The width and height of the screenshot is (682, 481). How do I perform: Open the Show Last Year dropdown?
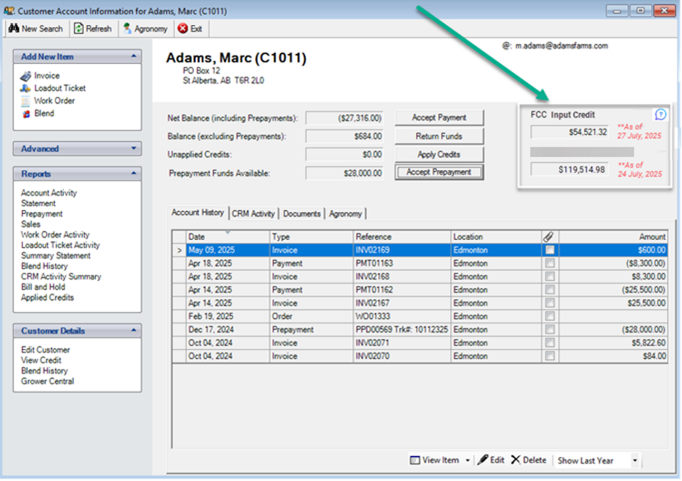click(635, 461)
